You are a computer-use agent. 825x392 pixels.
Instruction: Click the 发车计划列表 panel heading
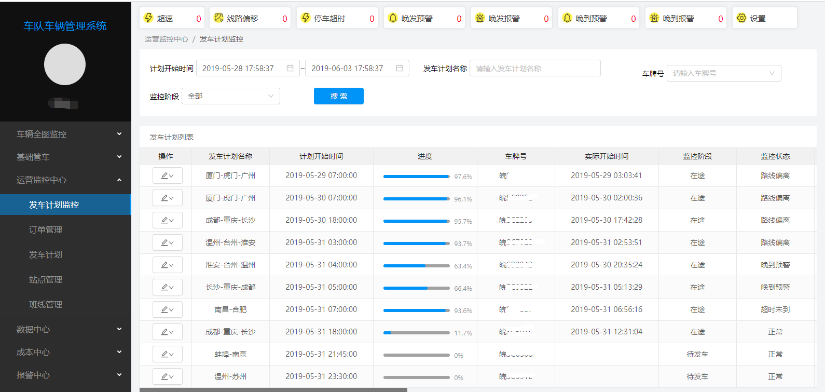(x=172, y=137)
